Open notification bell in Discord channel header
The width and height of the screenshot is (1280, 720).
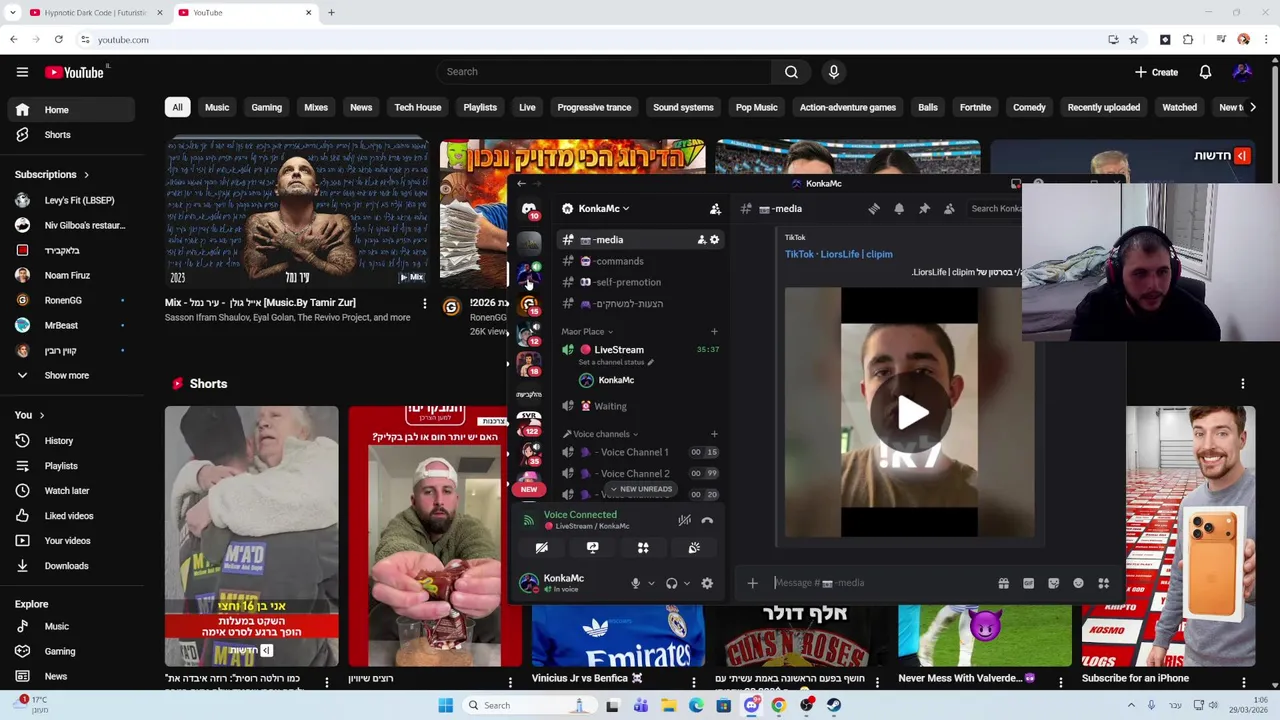(x=899, y=209)
